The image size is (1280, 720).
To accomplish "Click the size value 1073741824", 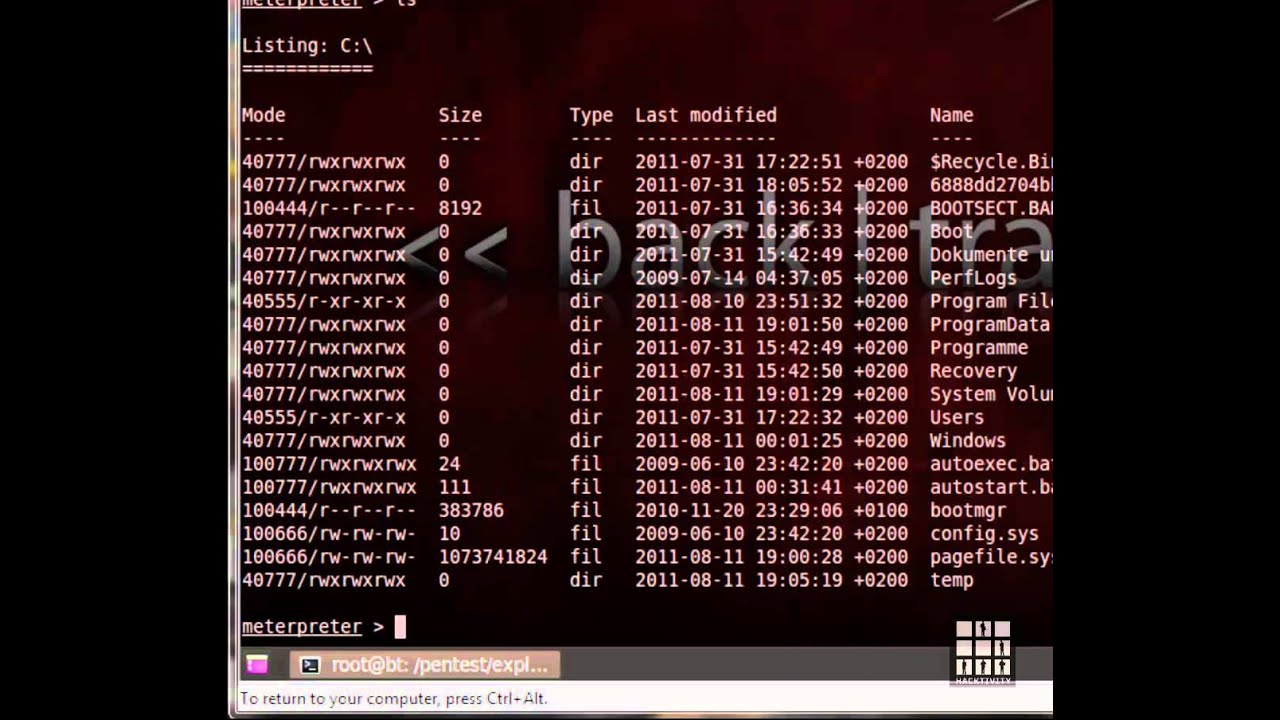I will 493,557.
